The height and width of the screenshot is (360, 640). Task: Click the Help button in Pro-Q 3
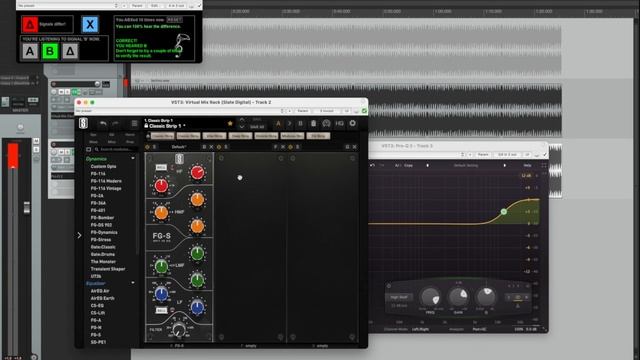click(x=527, y=166)
